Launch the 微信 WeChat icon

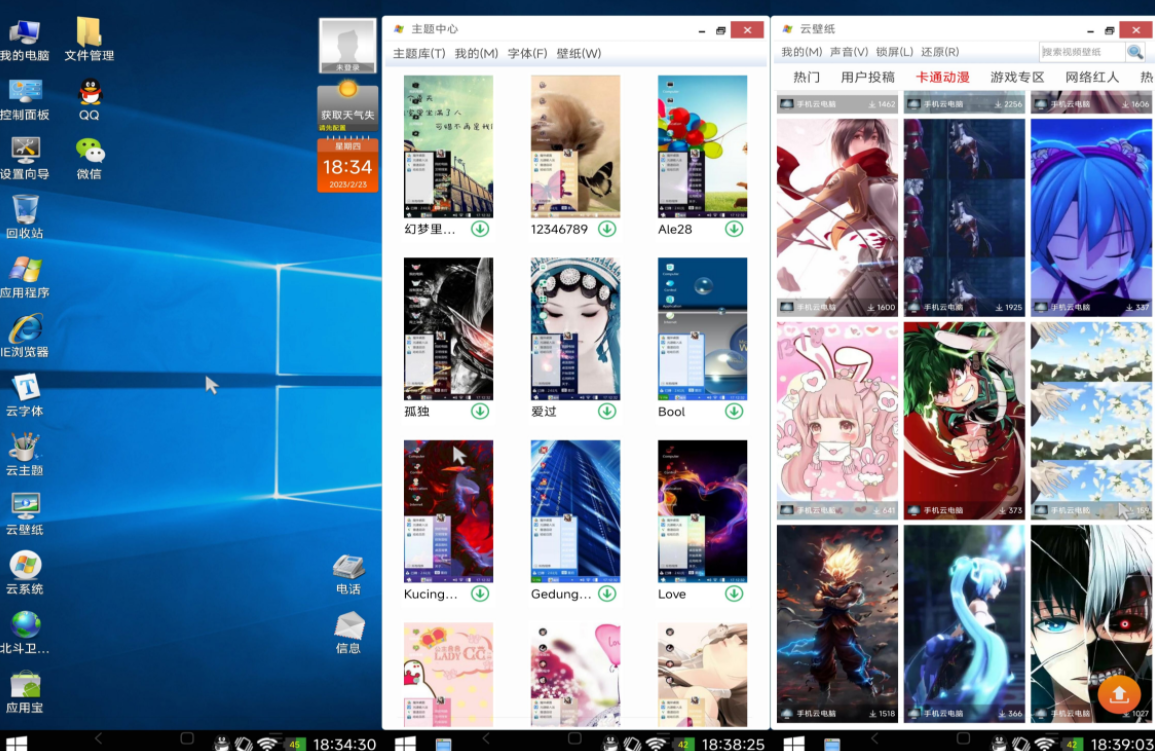[x=89, y=158]
